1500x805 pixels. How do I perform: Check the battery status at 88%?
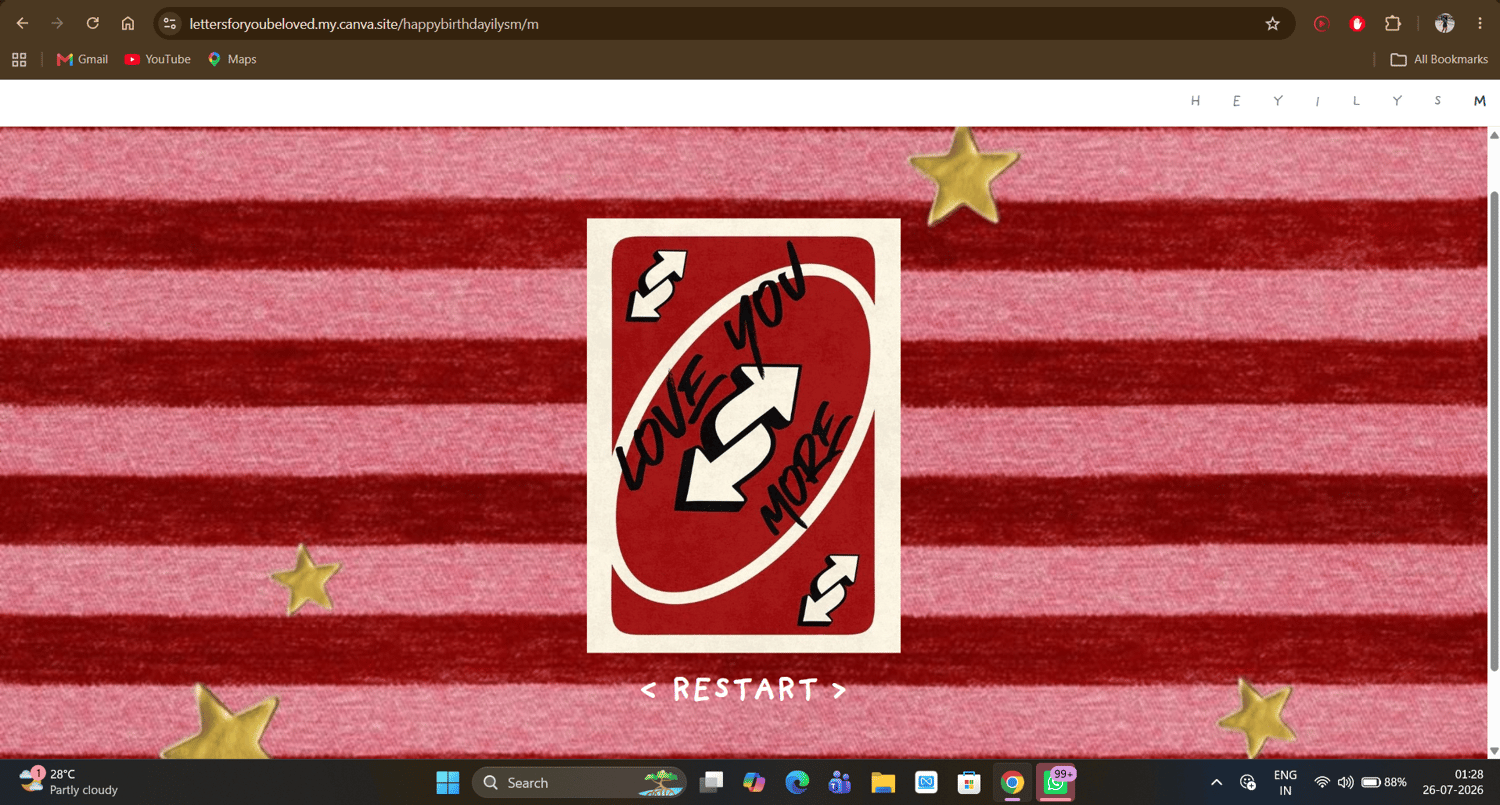coord(1384,782)
